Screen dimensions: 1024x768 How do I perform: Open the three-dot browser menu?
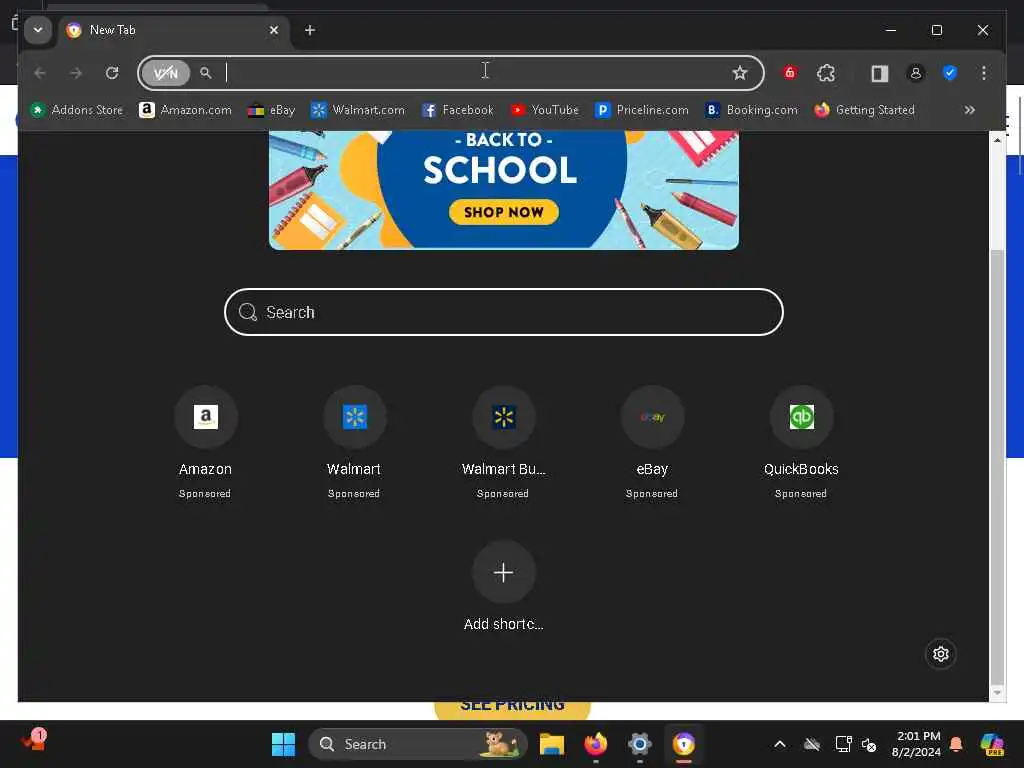click(984, 73)
